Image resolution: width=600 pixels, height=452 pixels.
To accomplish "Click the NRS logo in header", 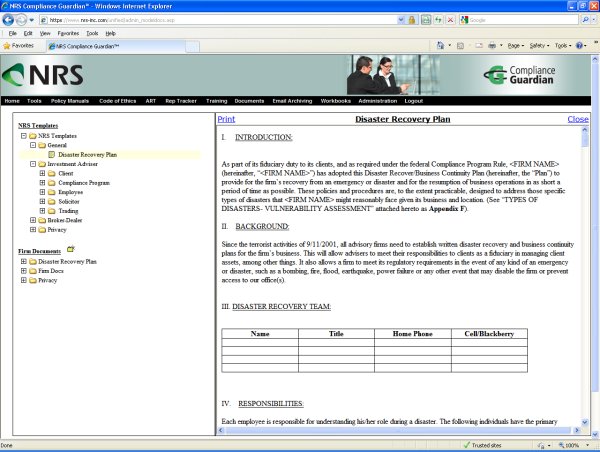I will click(x=42, y=75).
